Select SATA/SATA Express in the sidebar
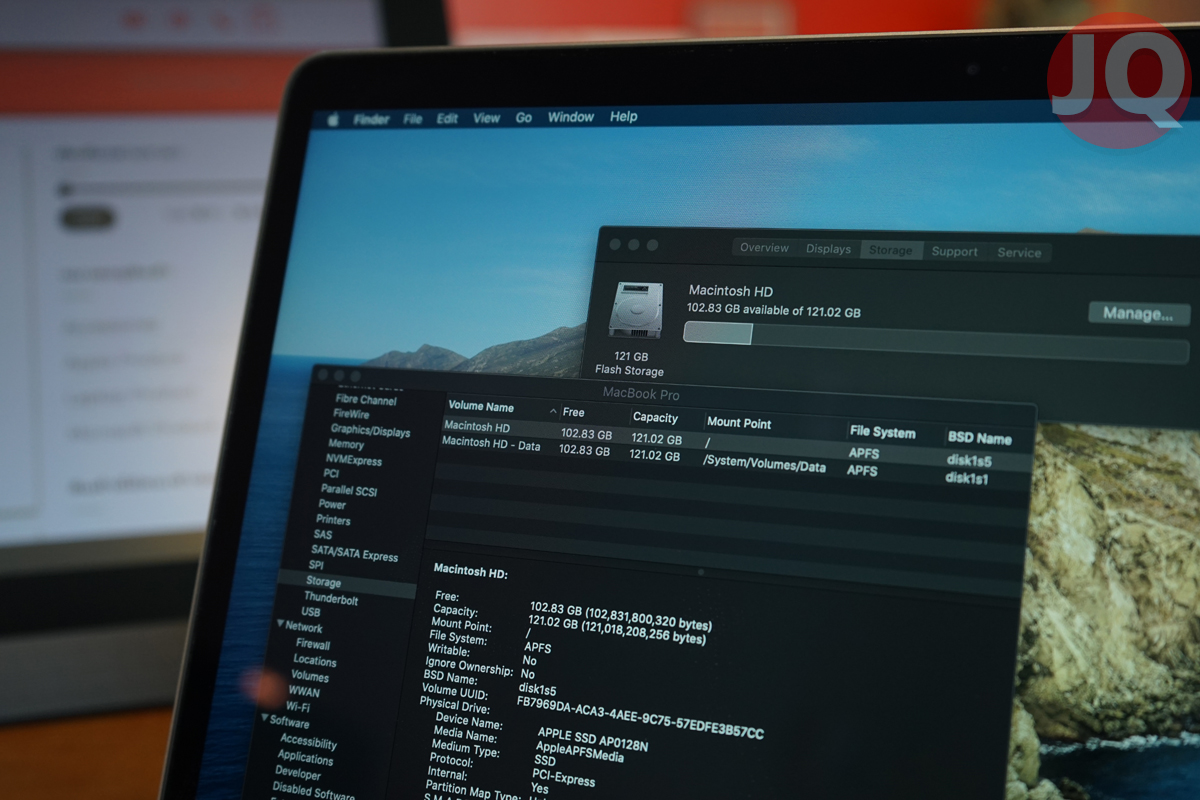This screenshot has width=1200, height=800. pyautogui.click(x=354, y=553)
